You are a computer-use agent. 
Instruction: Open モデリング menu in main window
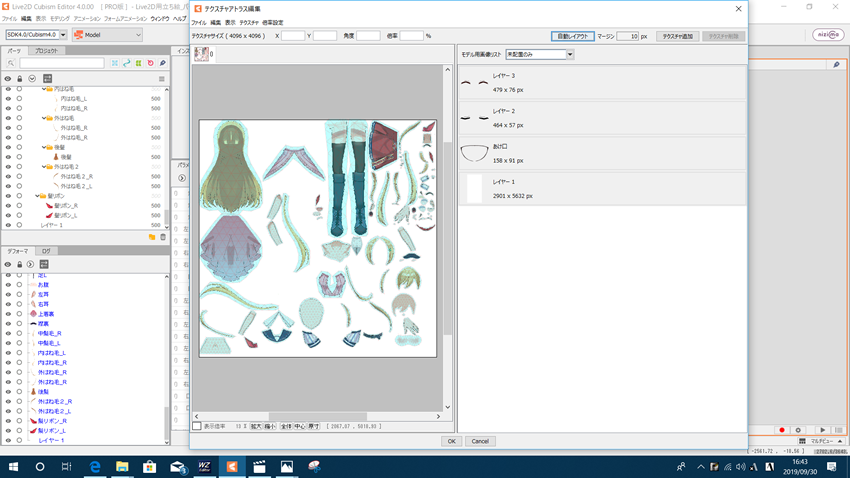point(60,19)
